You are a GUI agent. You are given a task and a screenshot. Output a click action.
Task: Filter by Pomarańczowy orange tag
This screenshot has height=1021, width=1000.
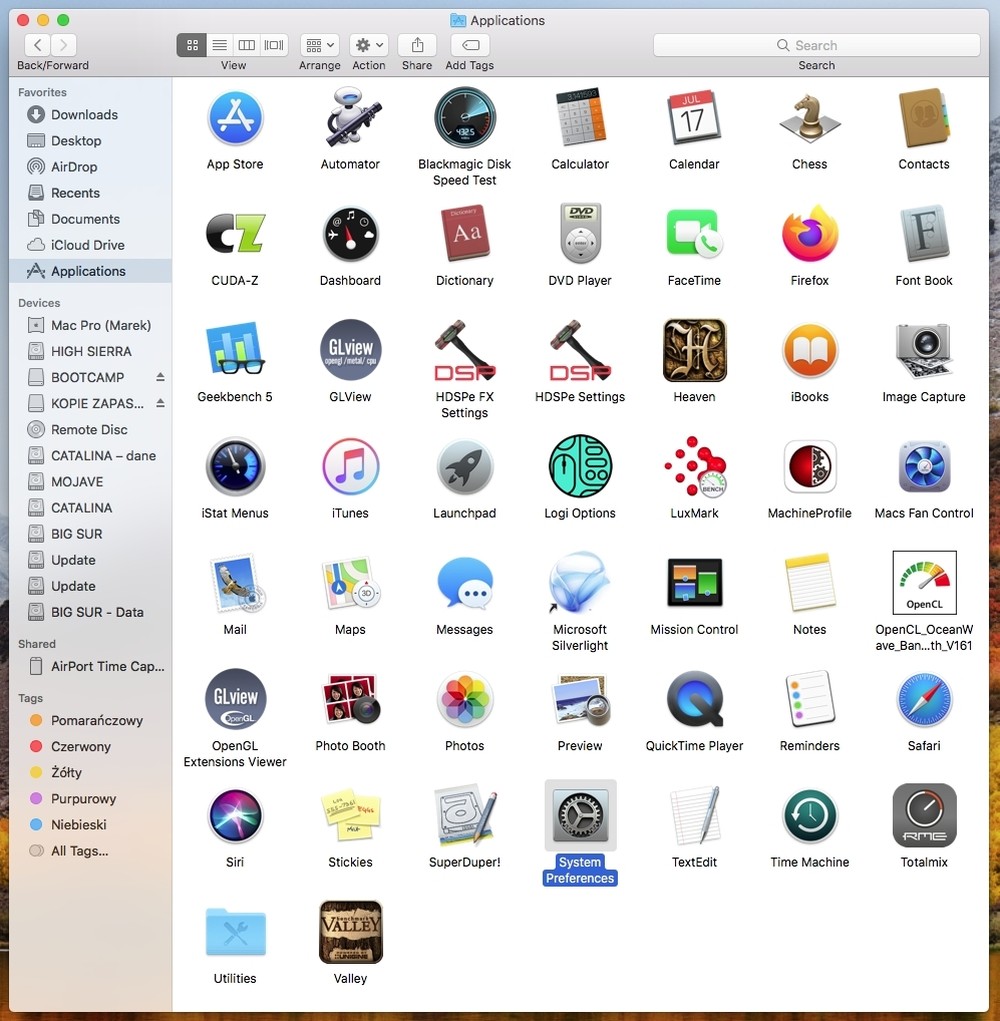click(x=90, y=720)
